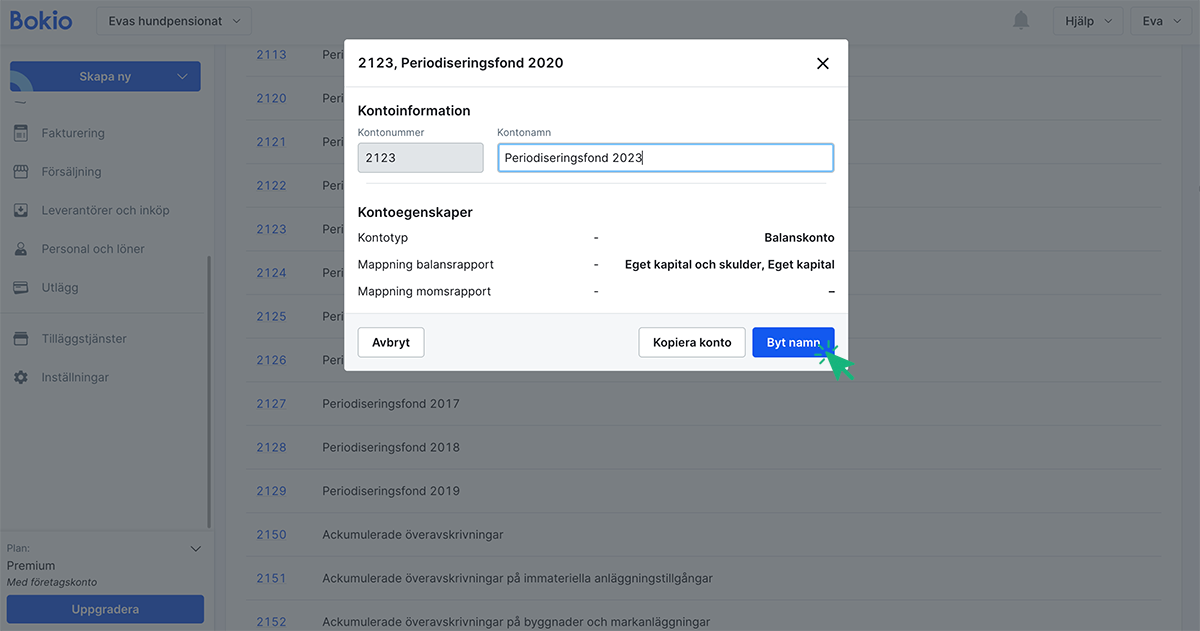Image resolution: width=1200 pixels, height=631 pixels.
Task: Click Kopiera konto to duplicate the account
Action: point(692,341)
